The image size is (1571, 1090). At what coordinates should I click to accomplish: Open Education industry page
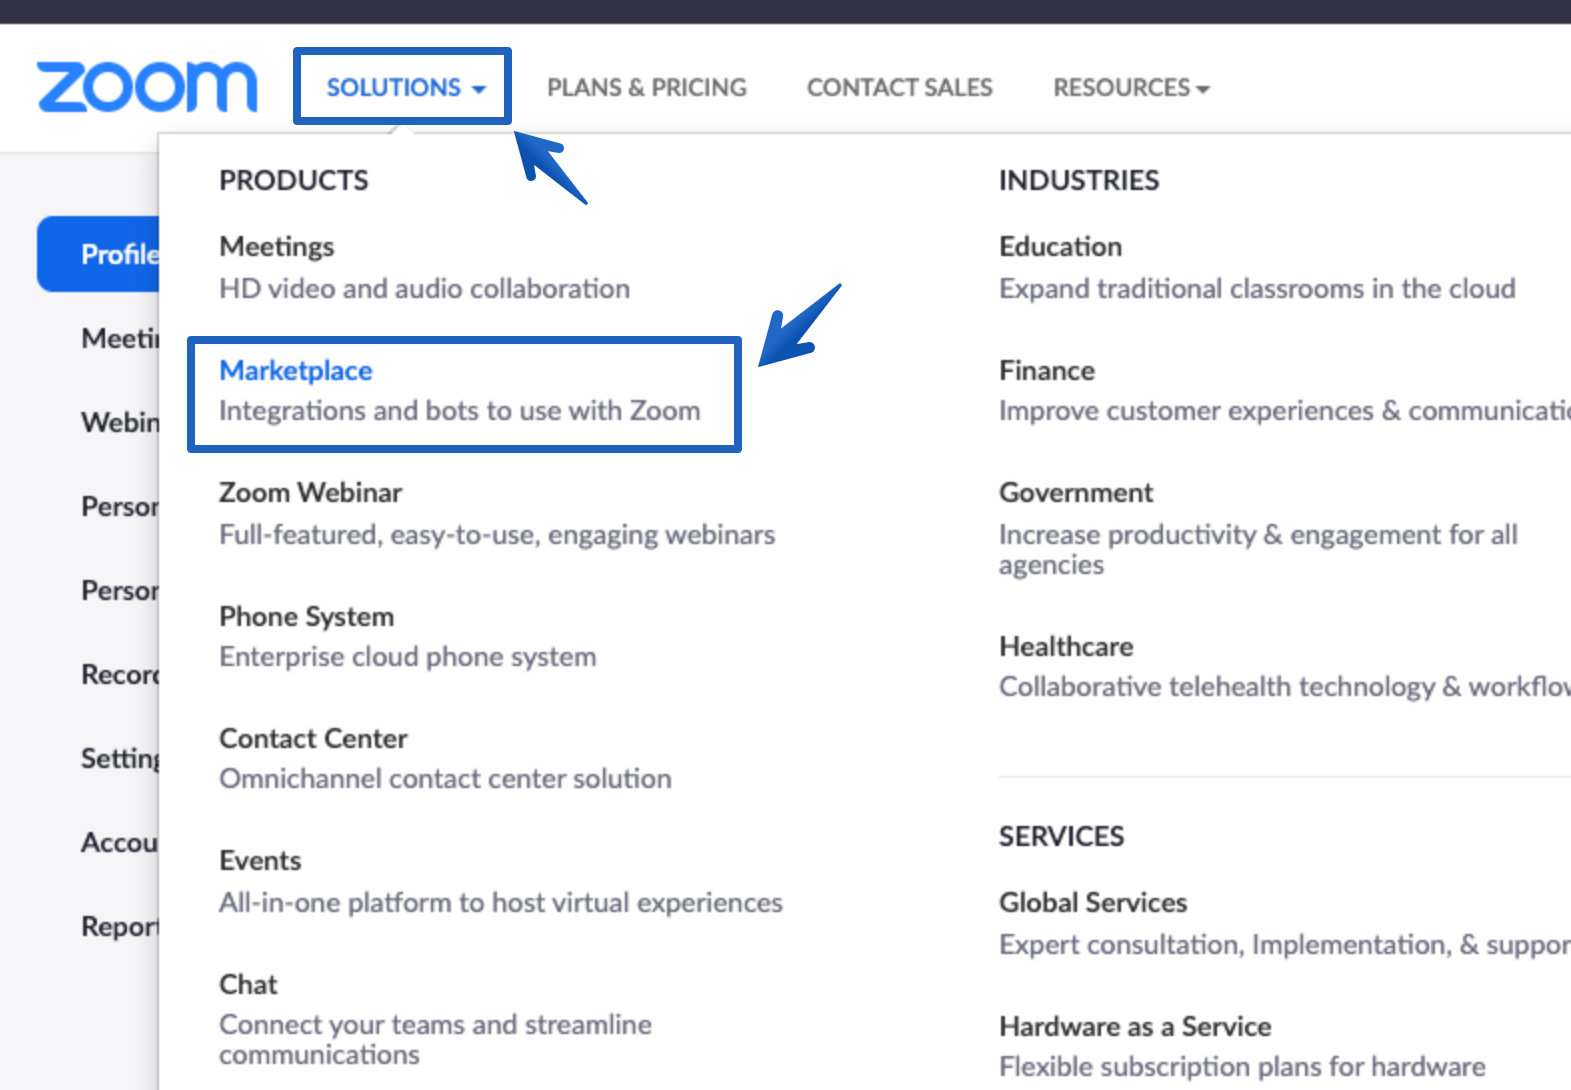pos(1060,247)
